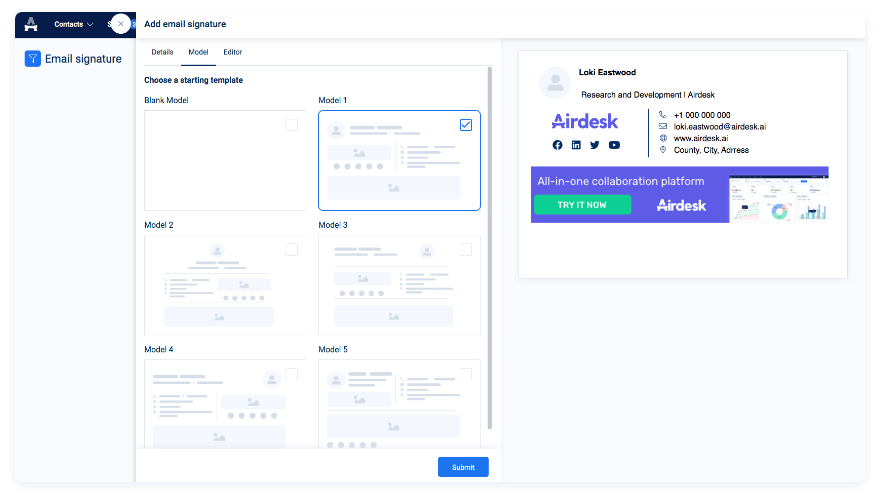Click the white Airdesk logo in the banner
Screen dimensions: 880x500
click(x=681, y=205)
